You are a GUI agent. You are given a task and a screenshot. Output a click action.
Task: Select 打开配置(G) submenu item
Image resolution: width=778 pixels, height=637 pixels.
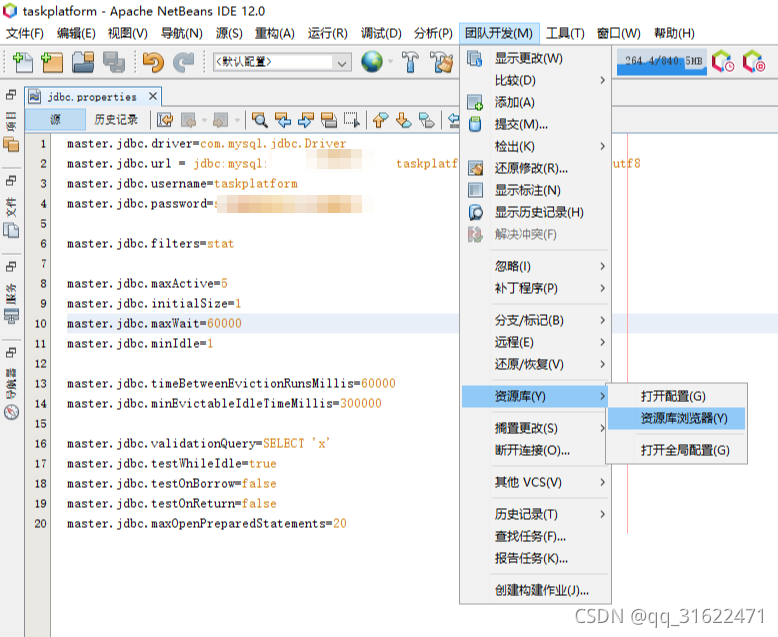676,396
